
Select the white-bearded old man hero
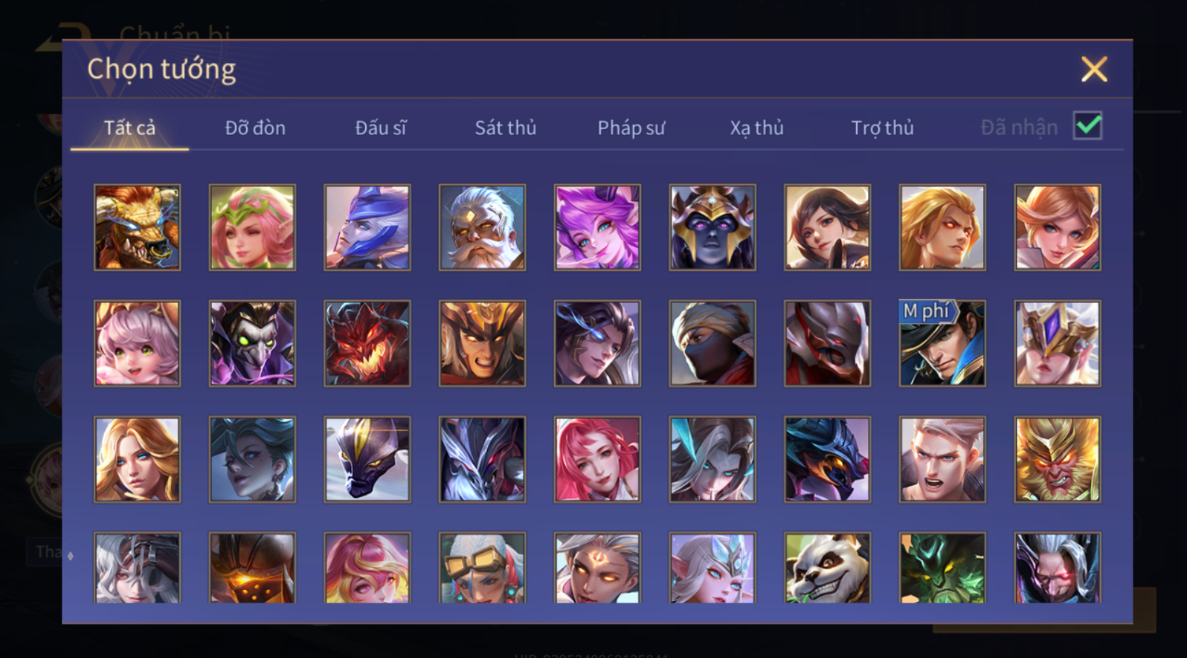pos(481,227)
